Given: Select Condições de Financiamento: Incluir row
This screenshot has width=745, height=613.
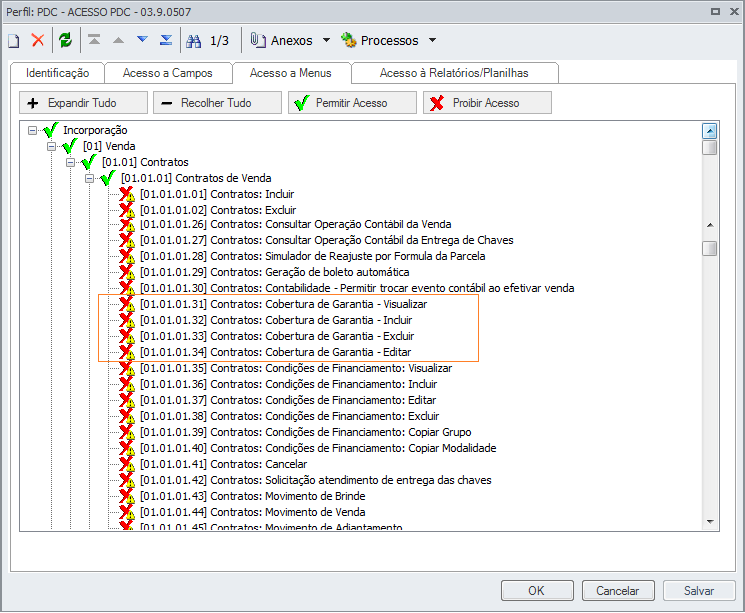Looking at the screenshot, I should (x=288, y=384).
